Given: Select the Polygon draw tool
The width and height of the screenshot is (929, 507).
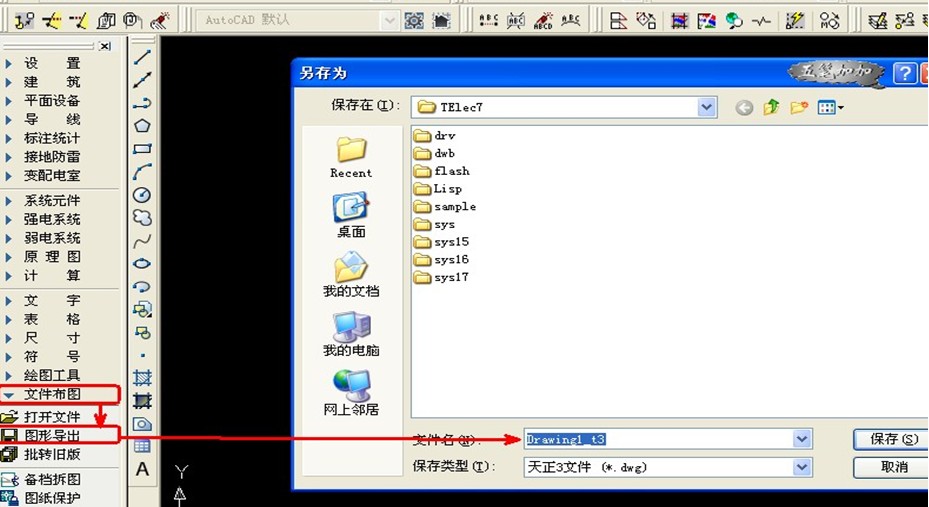Looking at the screenshot, I should pyautogui.click(x=142, y=126).
